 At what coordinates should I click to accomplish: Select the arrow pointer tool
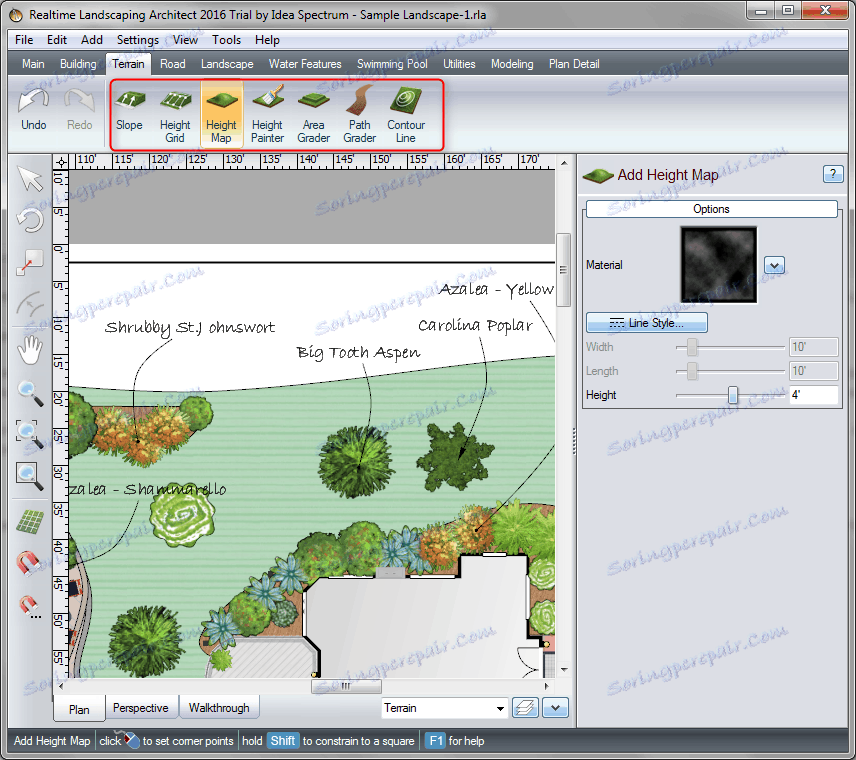point(31,180)
